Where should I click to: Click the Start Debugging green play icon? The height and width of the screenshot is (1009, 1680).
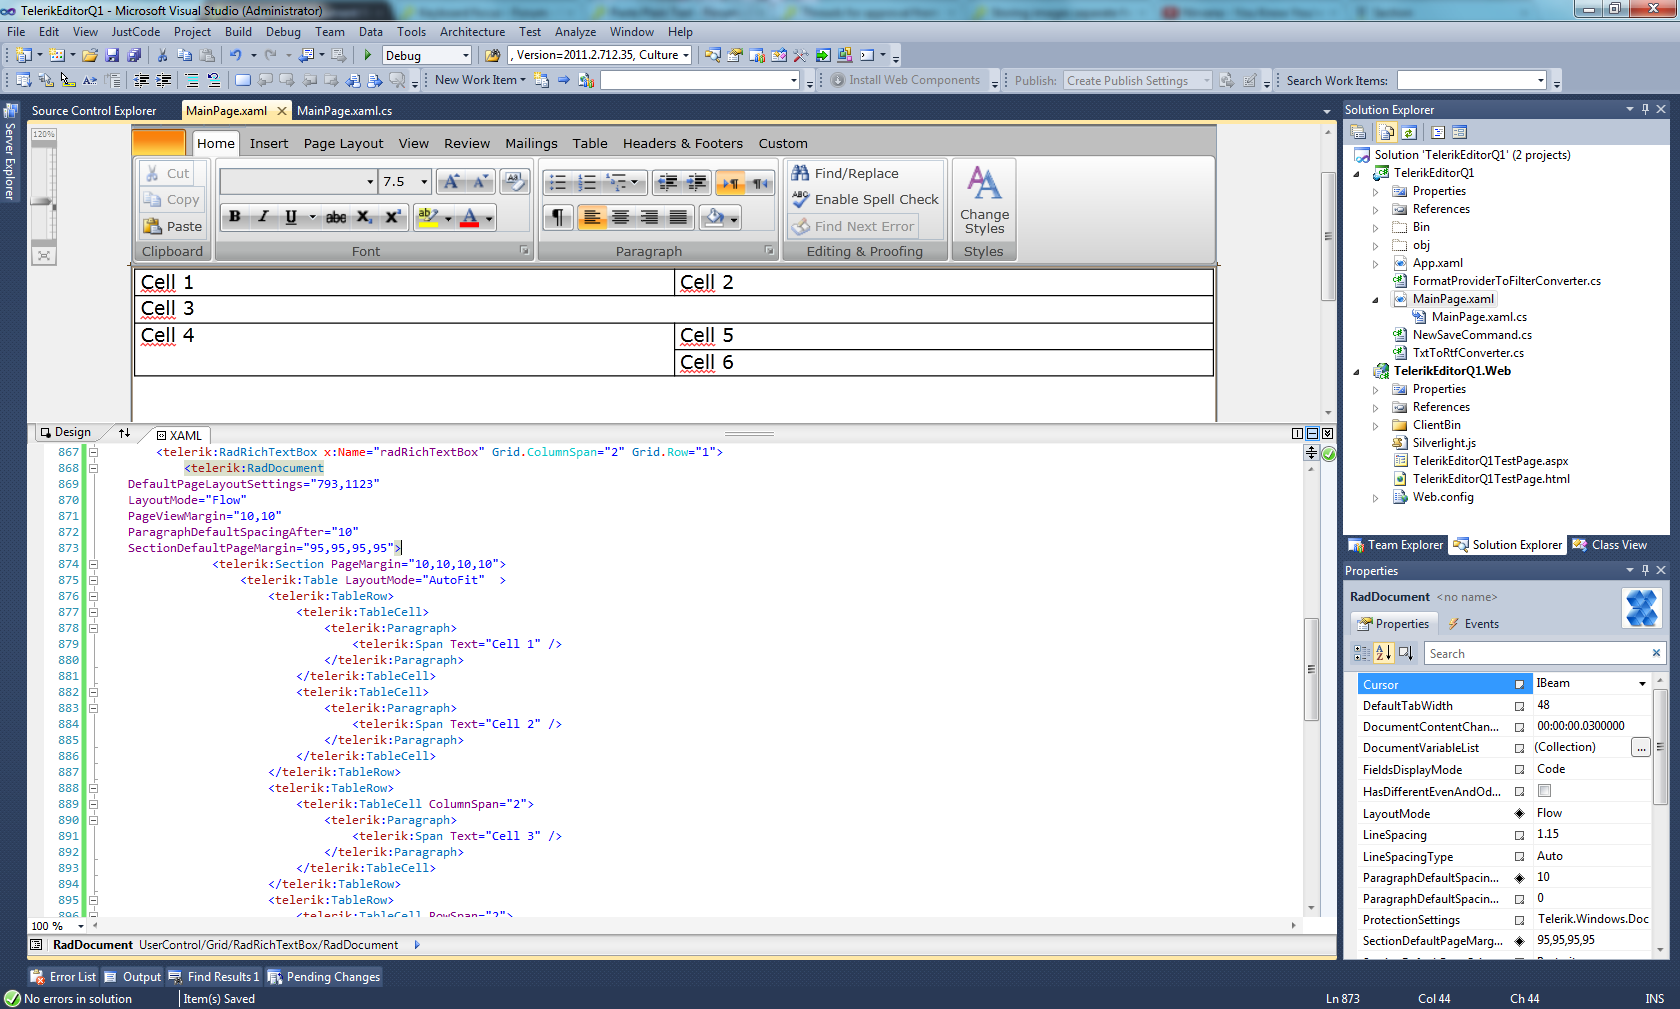coord(368,55)
